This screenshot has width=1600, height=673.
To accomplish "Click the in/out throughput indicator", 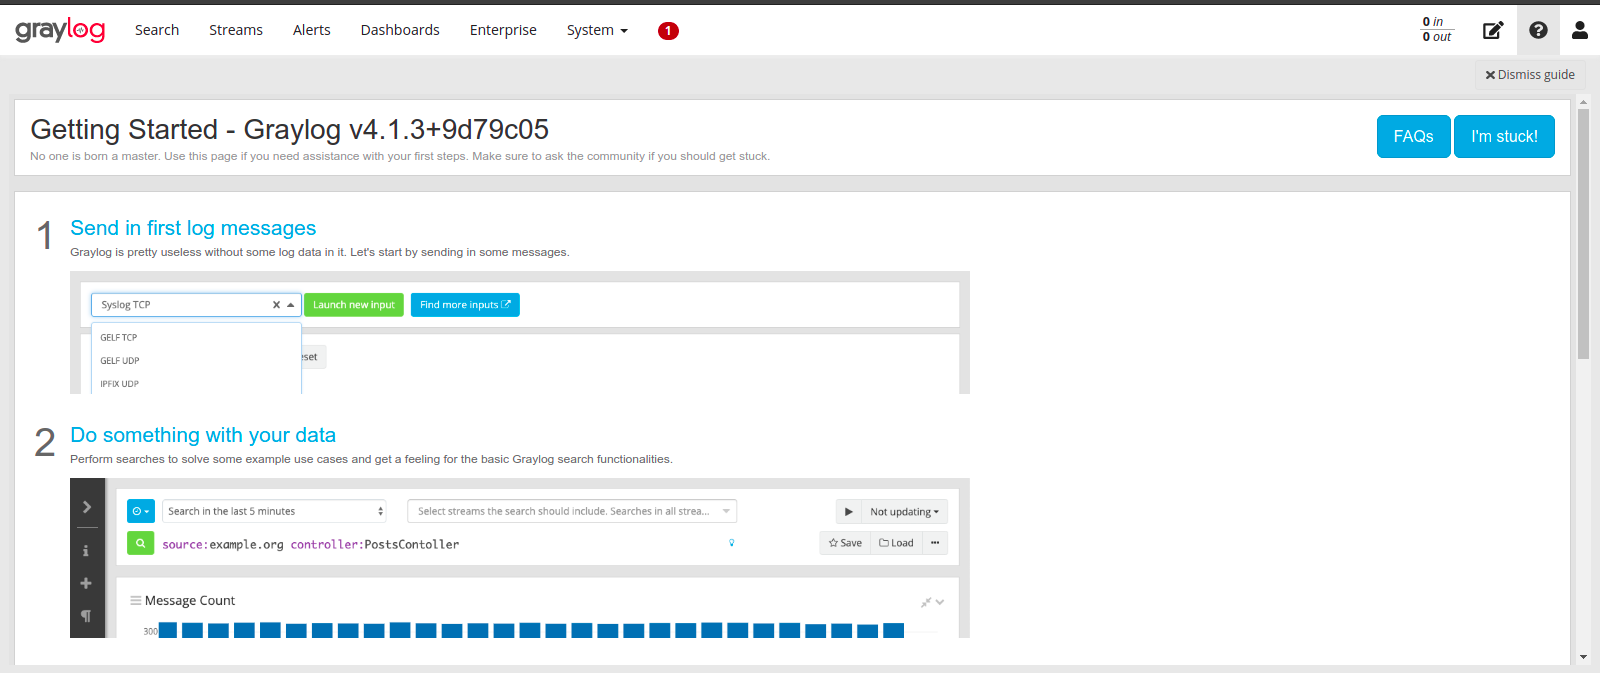I will (1437, 29).
